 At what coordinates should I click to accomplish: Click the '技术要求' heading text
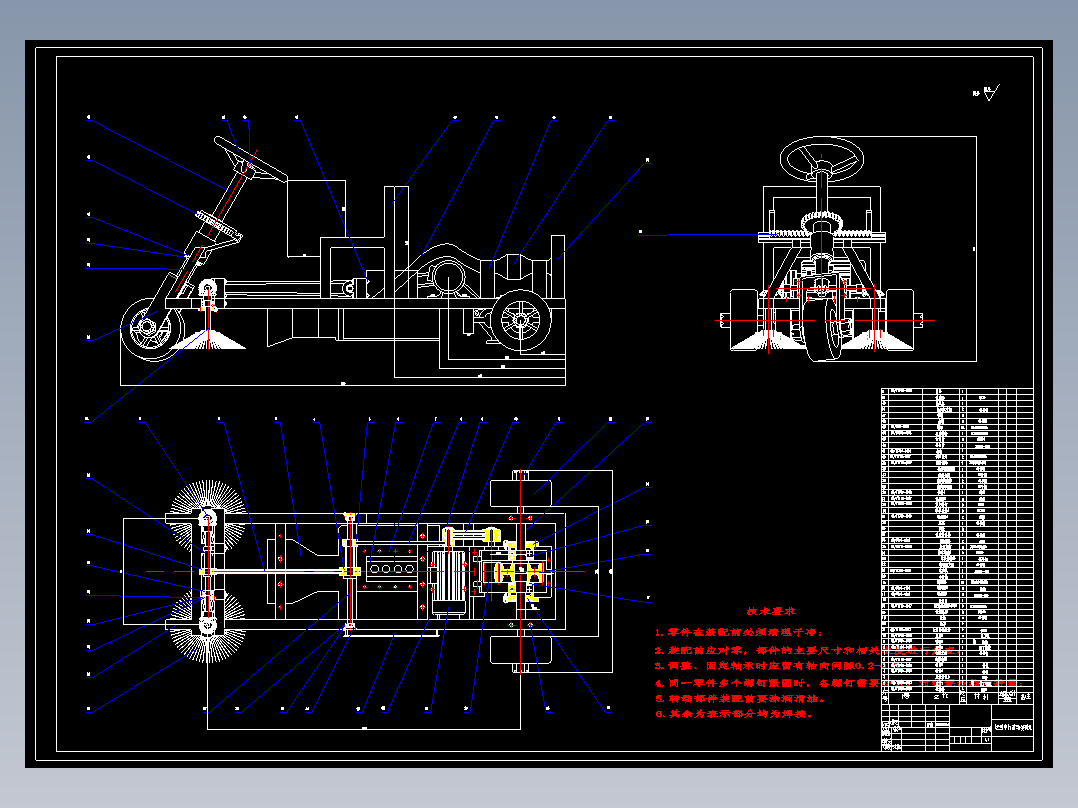pos(771,611)
